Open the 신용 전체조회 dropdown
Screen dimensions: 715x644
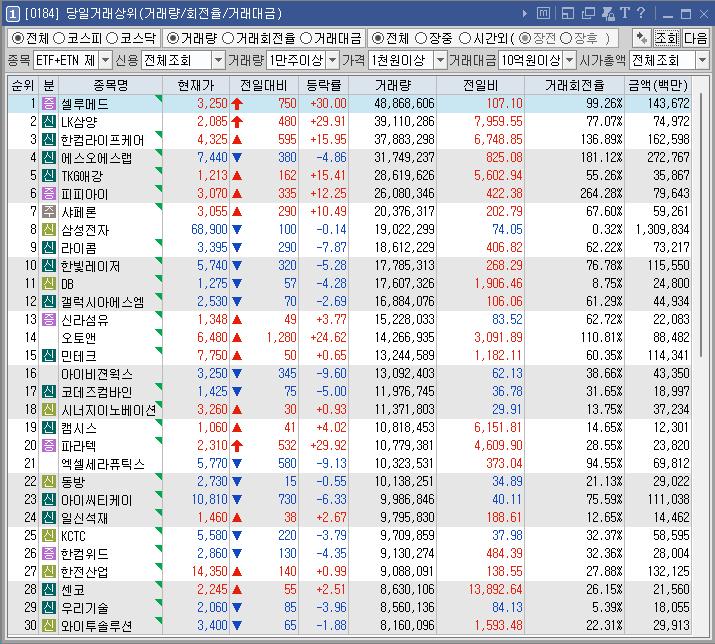(219, 60)
